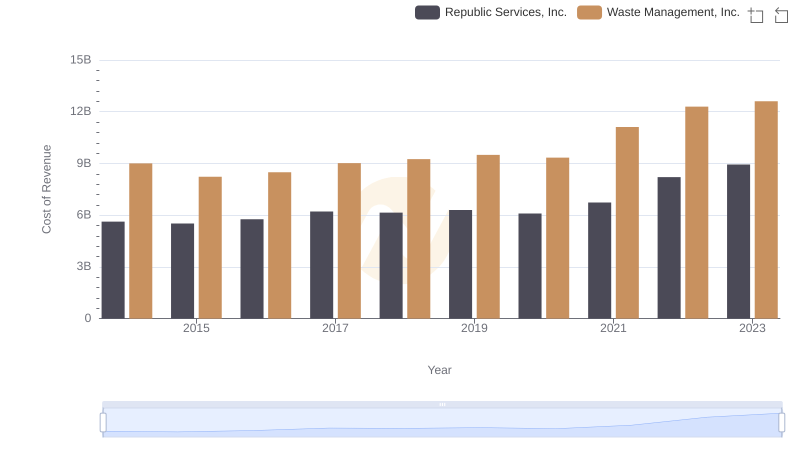
Task: Click the top grip of range slider
Action: tap(442, 404)
